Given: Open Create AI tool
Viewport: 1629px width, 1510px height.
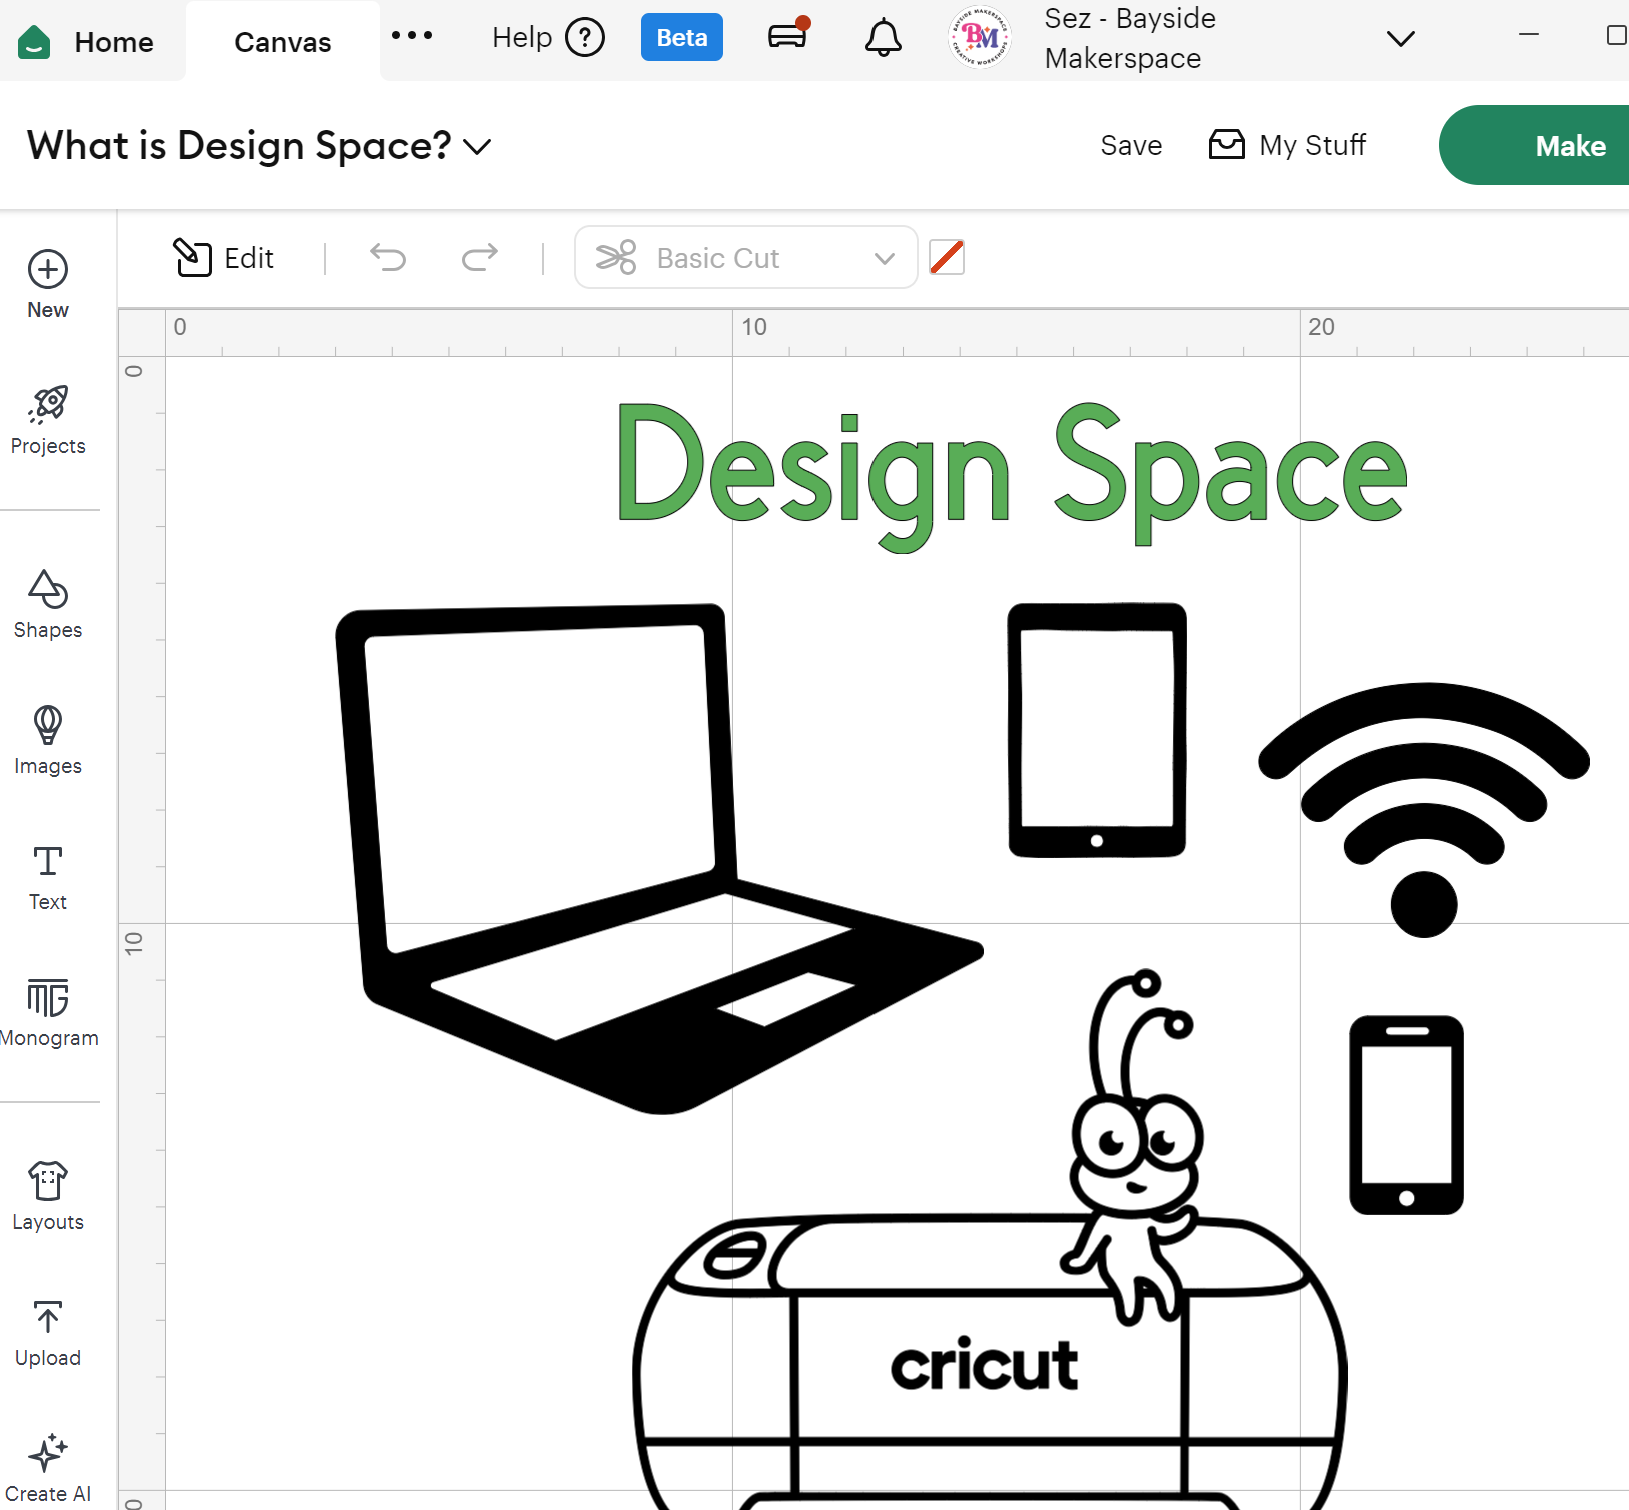Looking at the screenshot, I should pos(48,1468).
